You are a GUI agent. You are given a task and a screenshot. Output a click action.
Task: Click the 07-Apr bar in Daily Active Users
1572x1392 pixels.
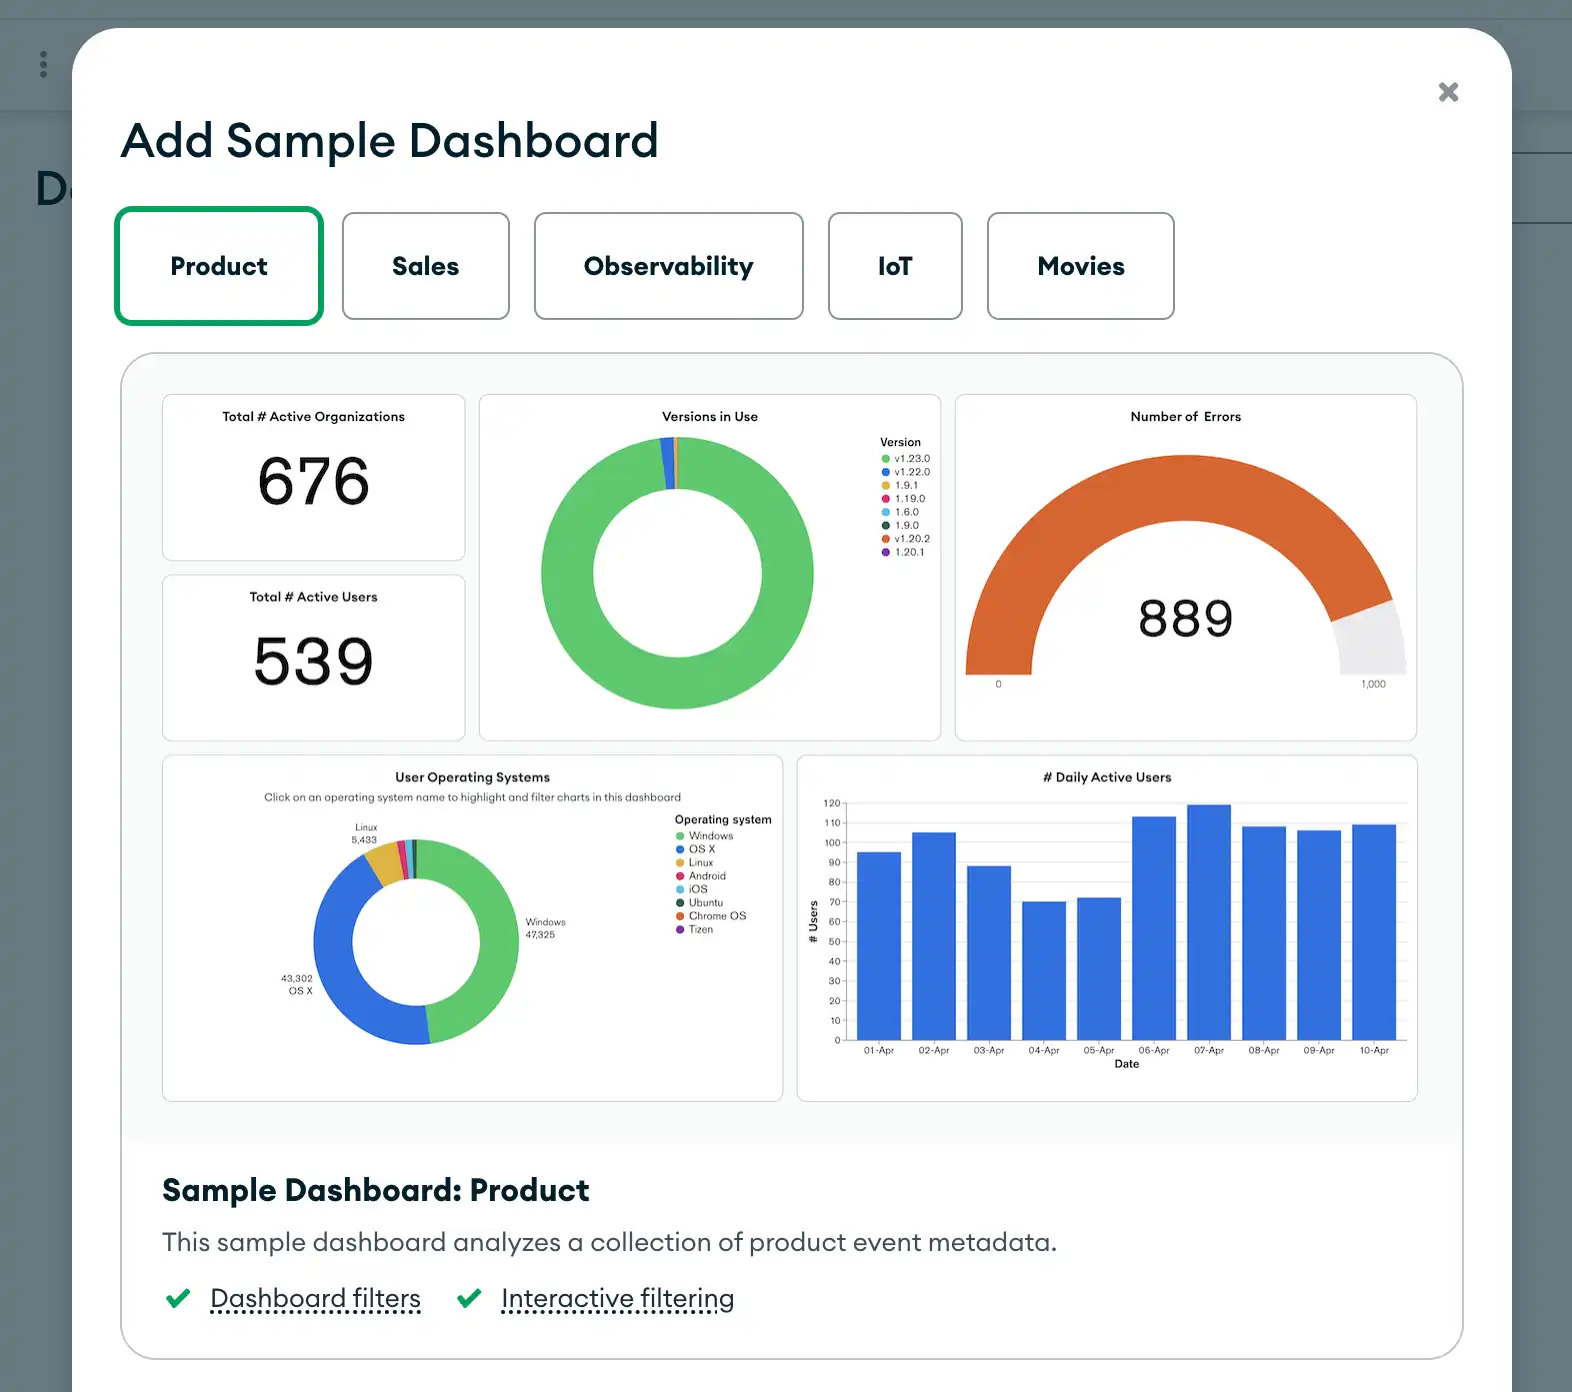[1208, 920]
